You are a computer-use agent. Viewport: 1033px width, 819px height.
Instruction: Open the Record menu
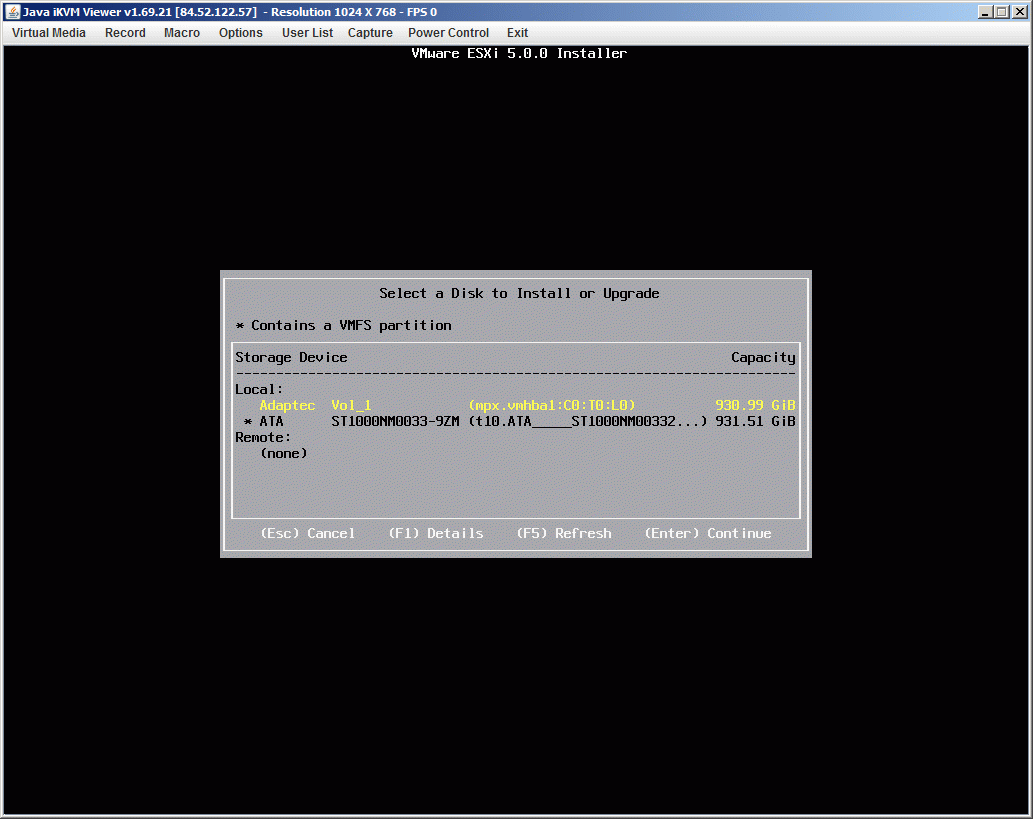(x=125, y=33)
